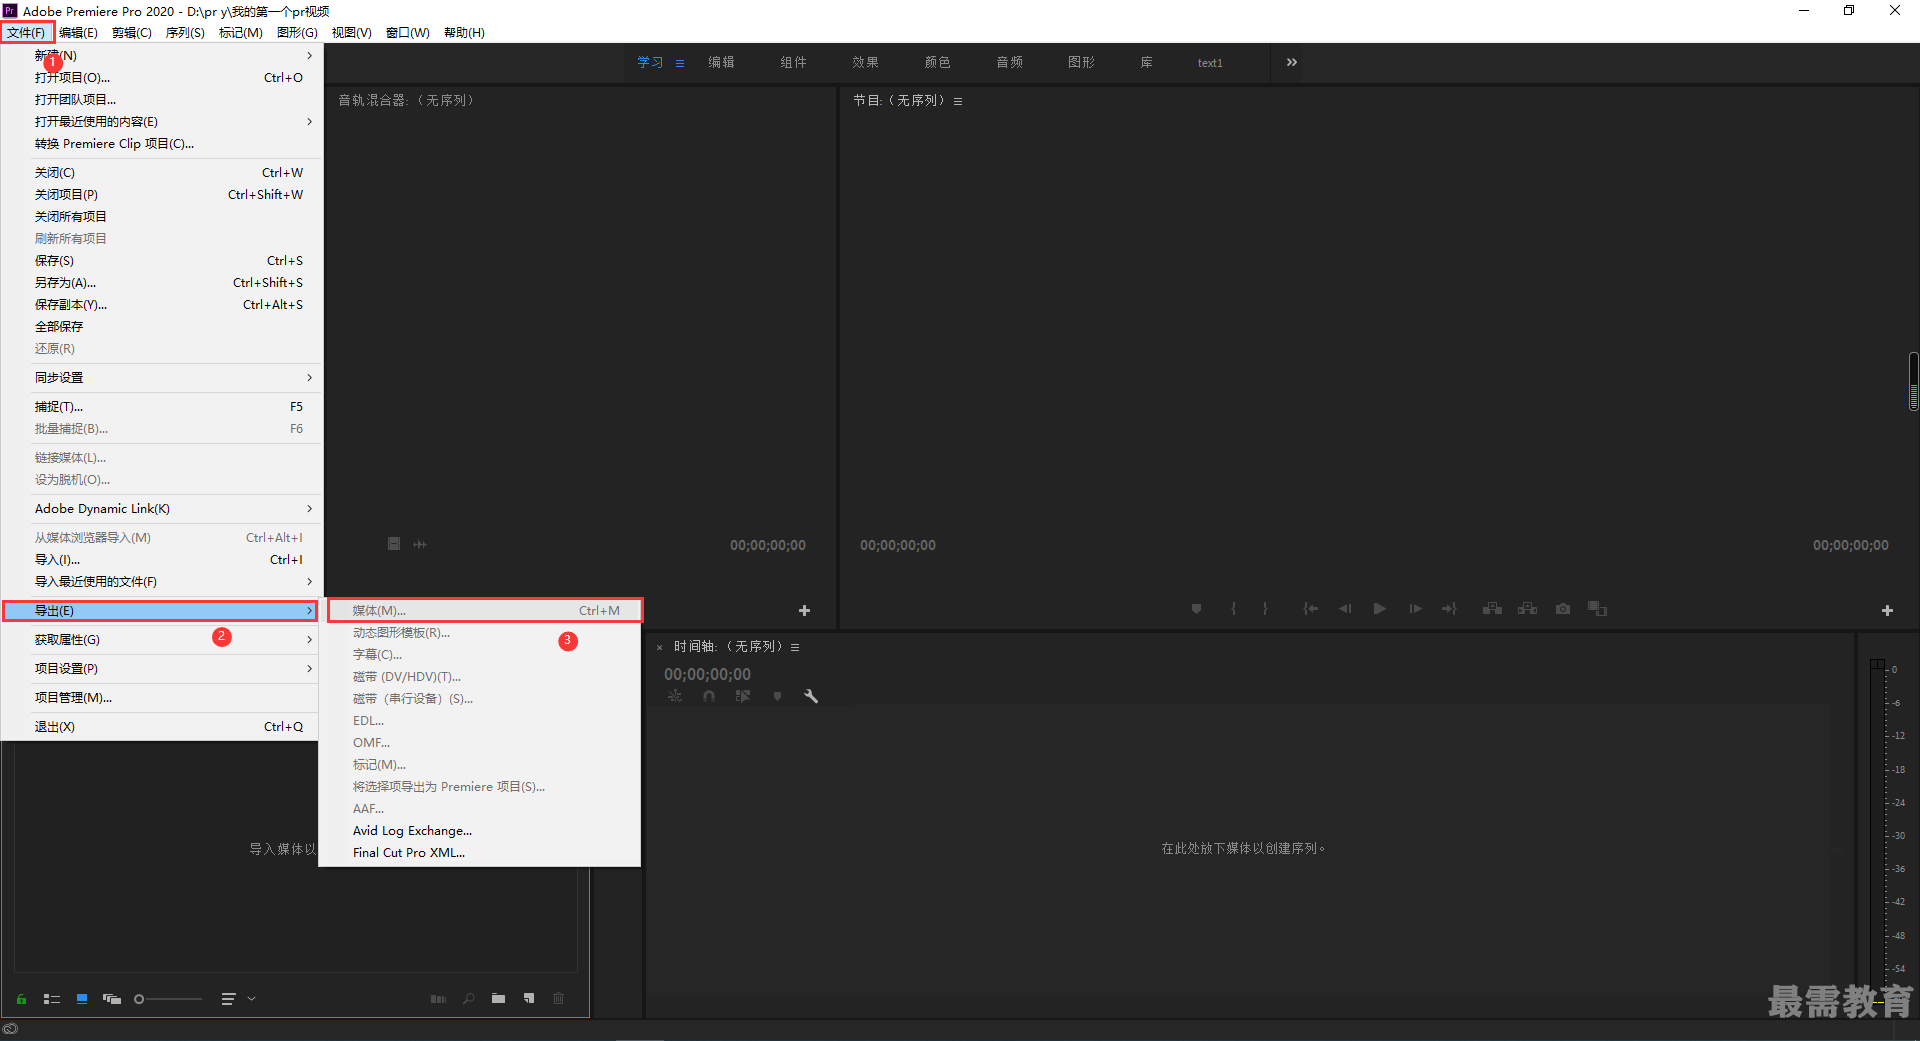Toggle linked selection in timeline
This screenshot has height=1041, width=1920.
743,696
